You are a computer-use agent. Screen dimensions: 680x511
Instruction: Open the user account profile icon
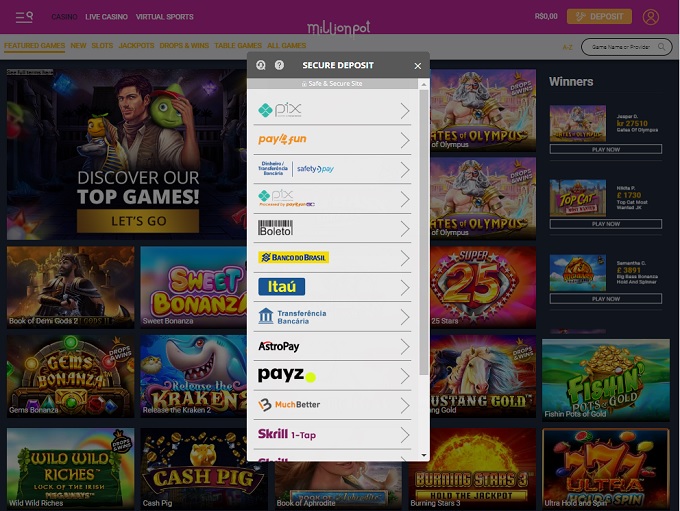pyautogui.click(x=651, y=17)
